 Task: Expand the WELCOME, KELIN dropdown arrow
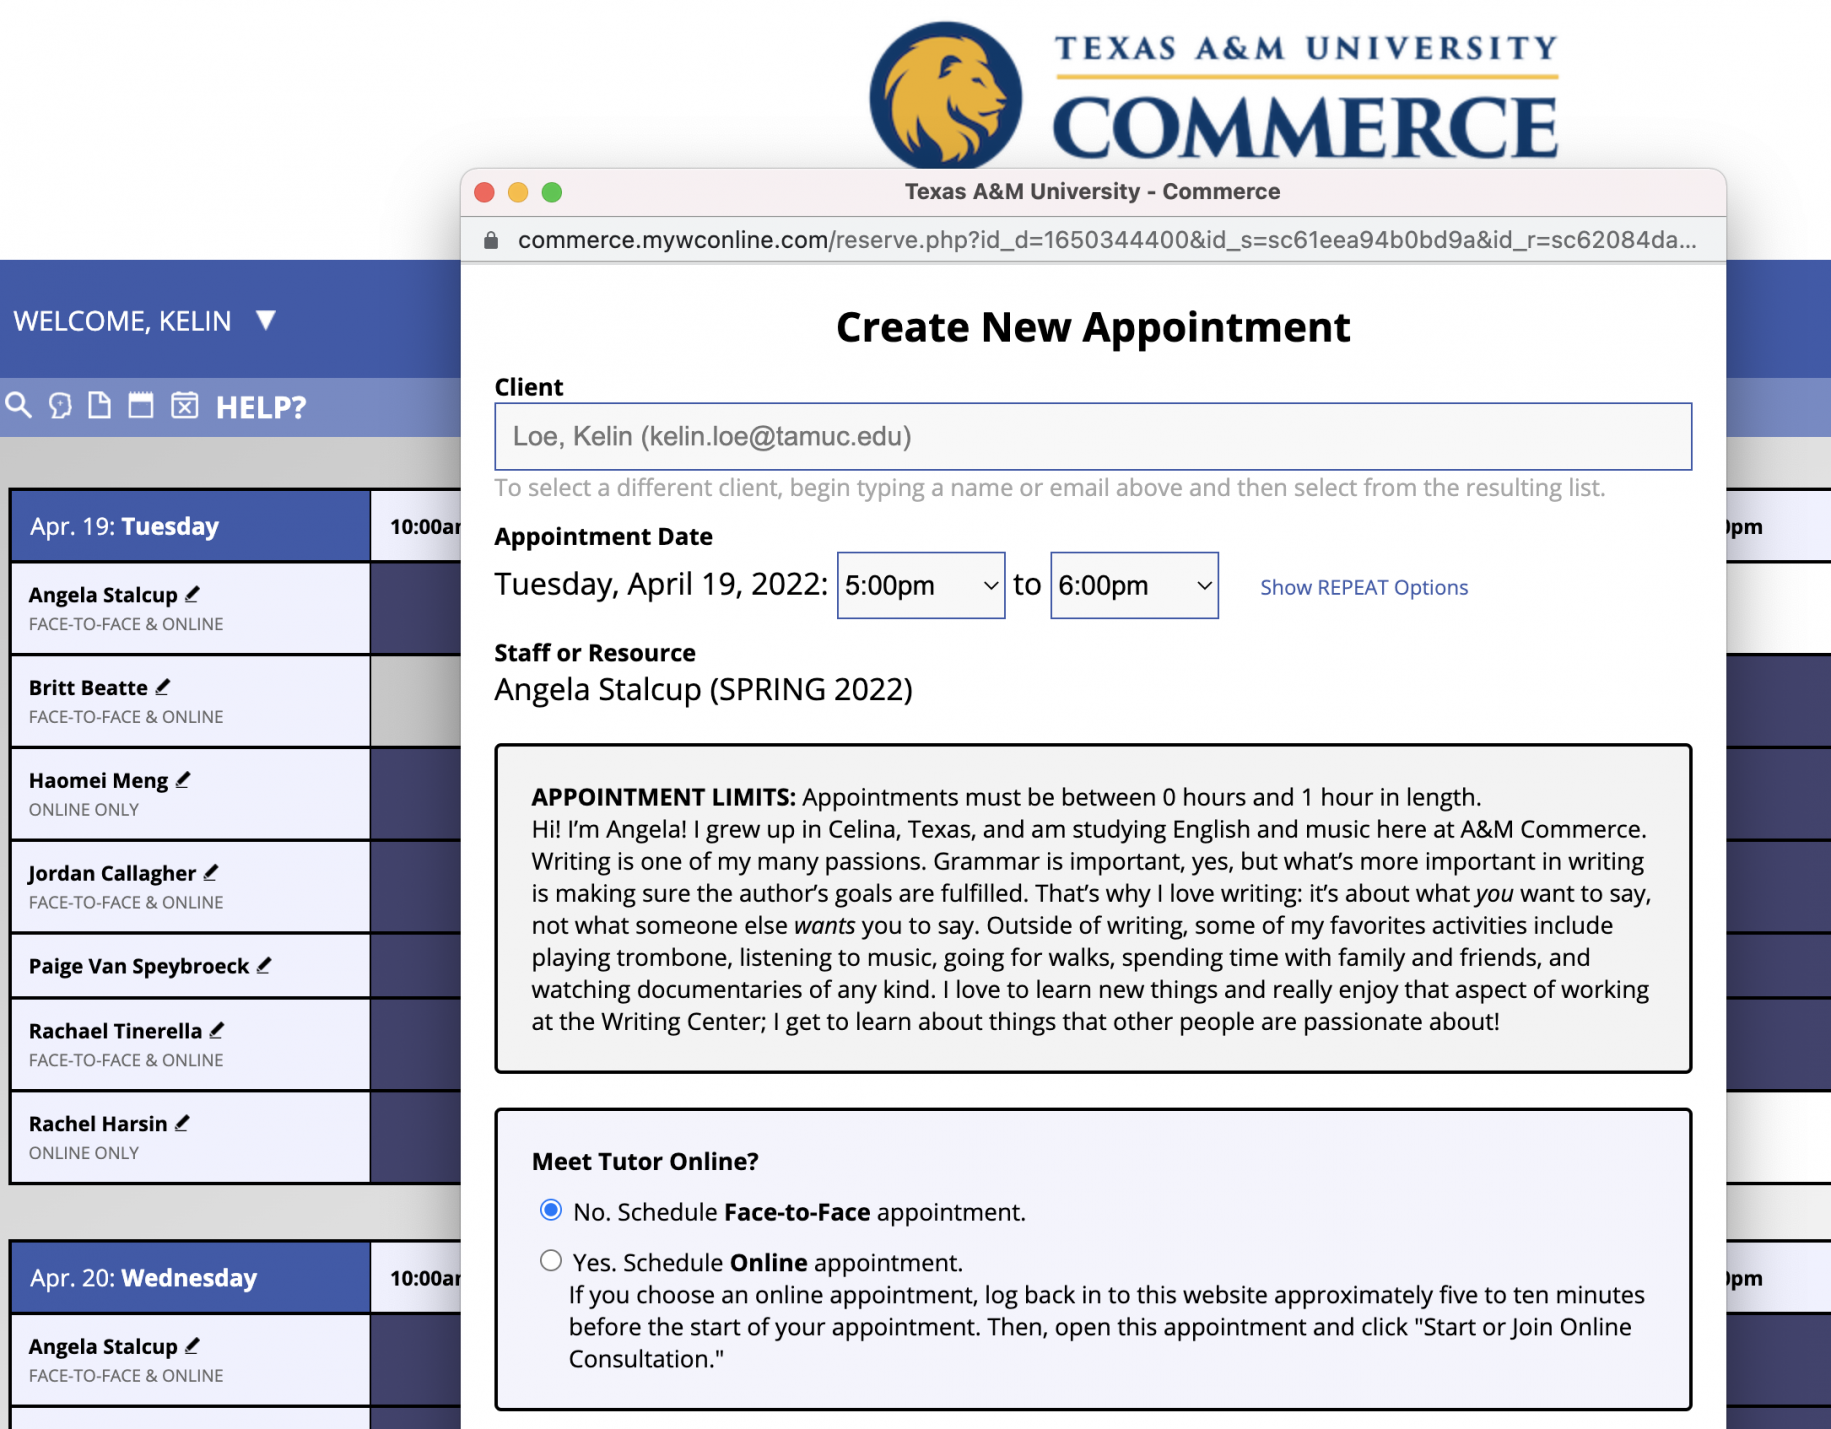pos(265,320)
